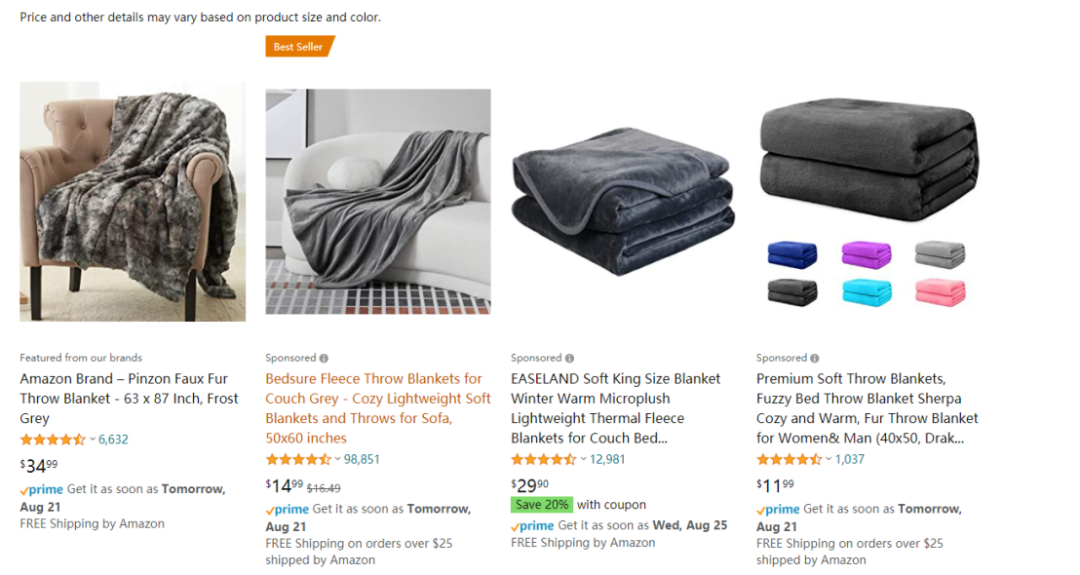Expand rating breakdown arrow next to 12,981
Viewport: 1080px width, 575px height.
(x=583, y=459)
